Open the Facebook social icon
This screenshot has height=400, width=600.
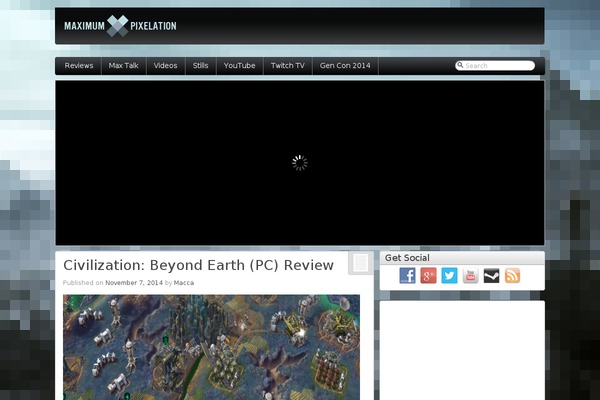click(407, 275)
